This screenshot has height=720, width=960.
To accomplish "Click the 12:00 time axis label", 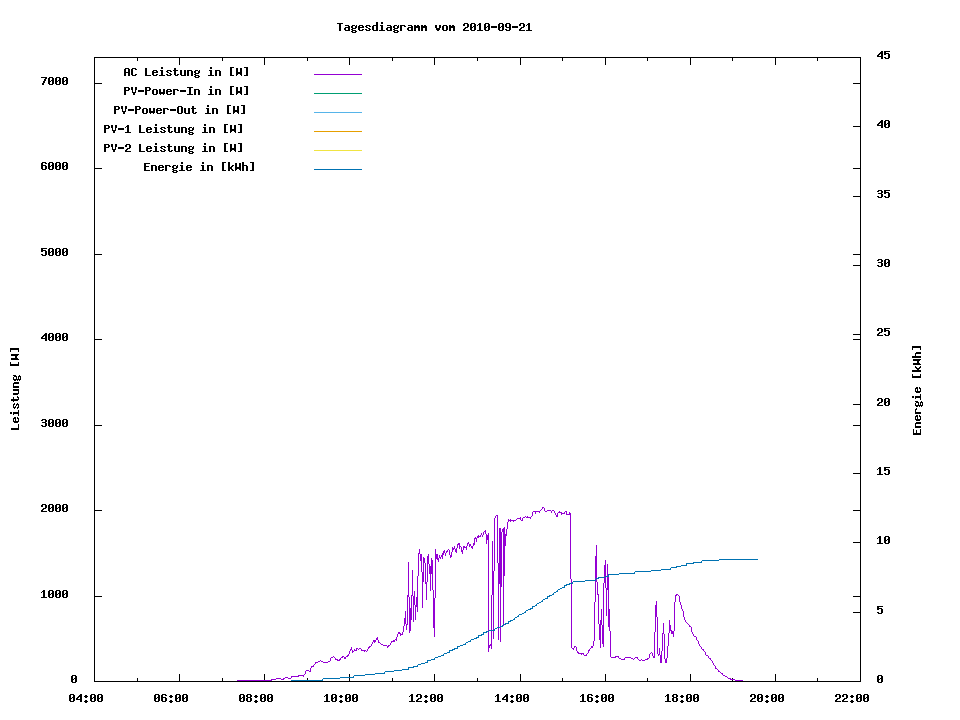I will [426, 698].
